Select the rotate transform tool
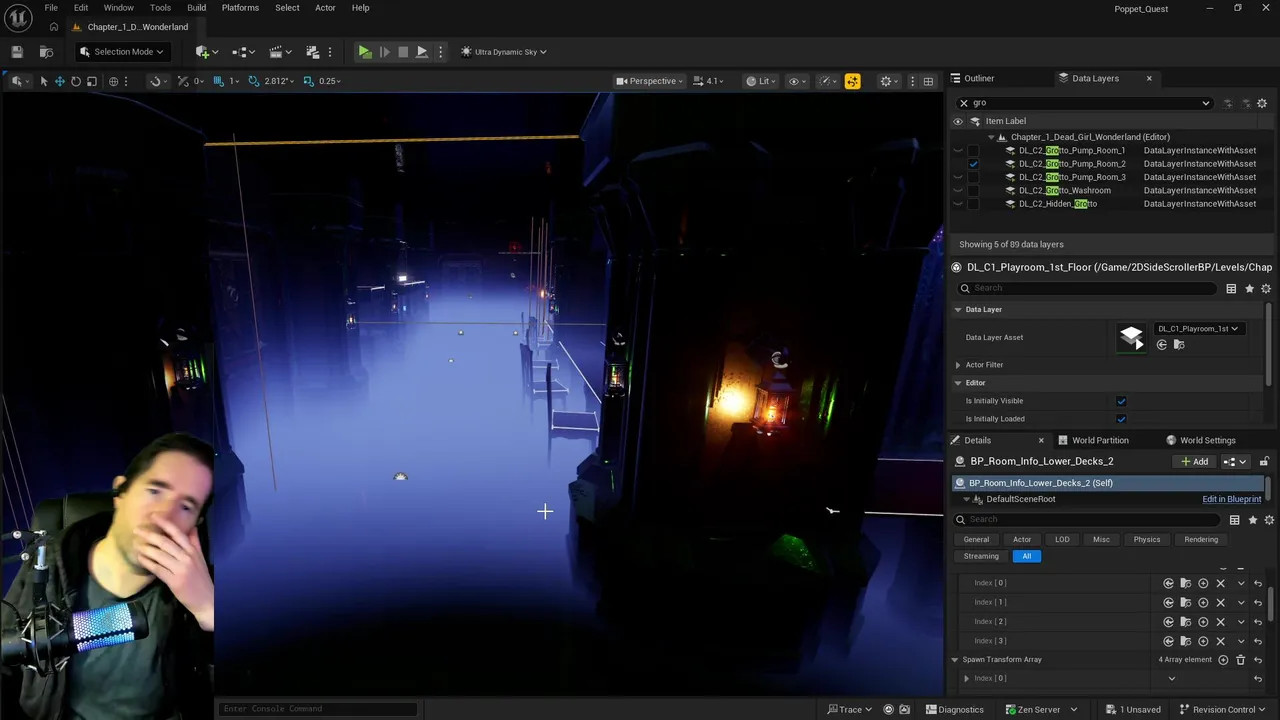The height and width of the screenshot is (720, 1280). point(76,81)
